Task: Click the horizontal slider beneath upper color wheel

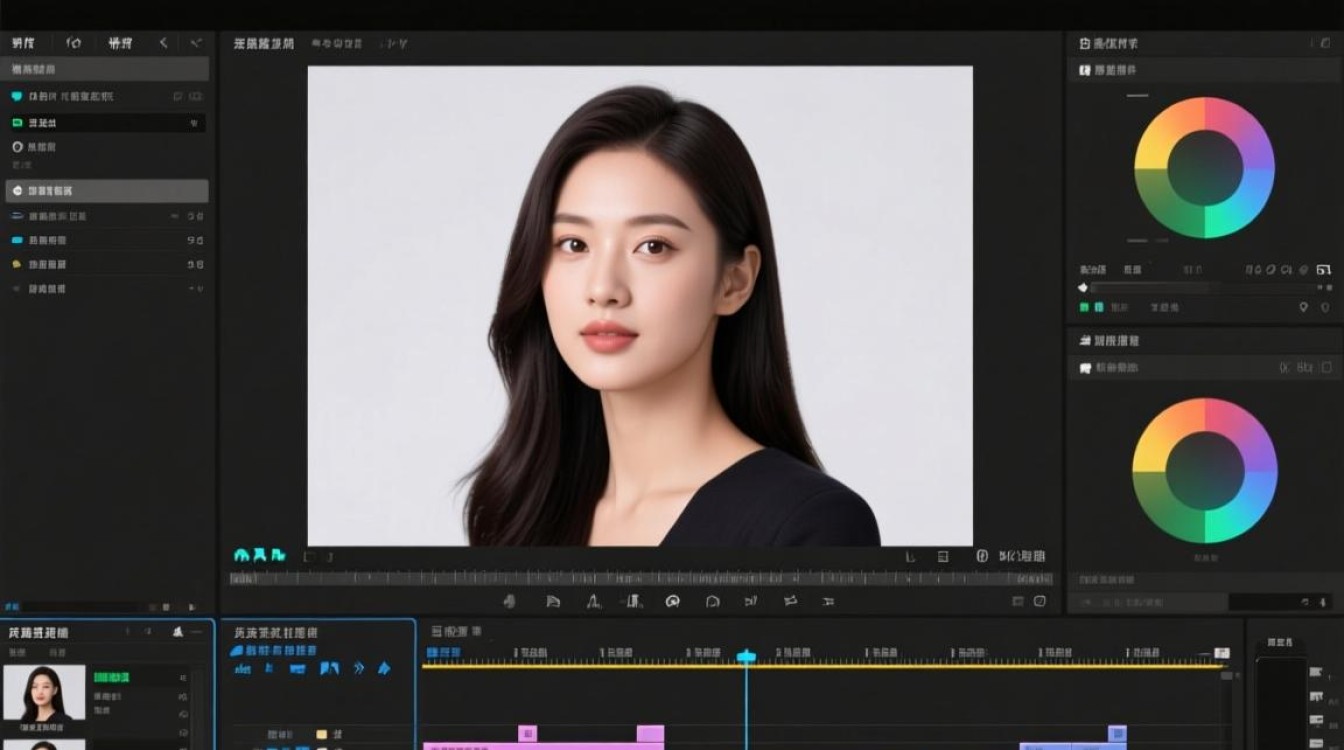Action: tap(1205, 287)
